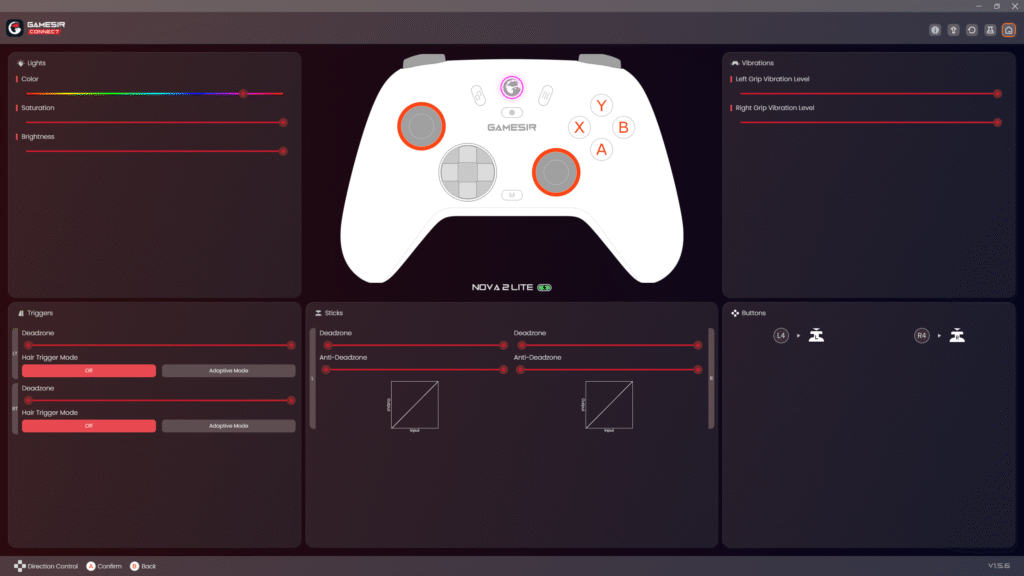
Task: Click the V1.5.6 version label
Action: pyautogui.click(x=999, y=566)
